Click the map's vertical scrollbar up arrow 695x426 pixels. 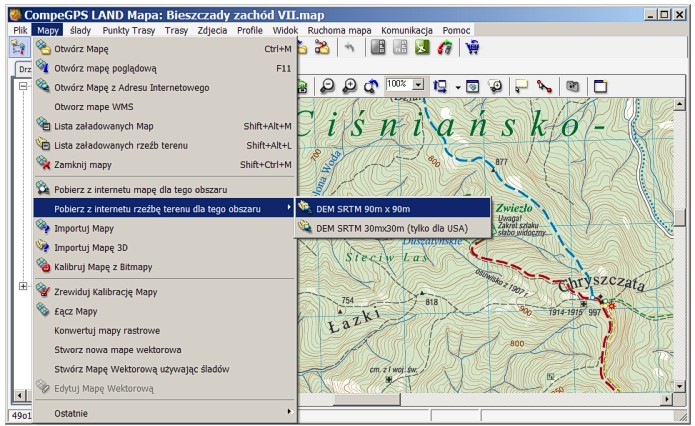[679, 105]
